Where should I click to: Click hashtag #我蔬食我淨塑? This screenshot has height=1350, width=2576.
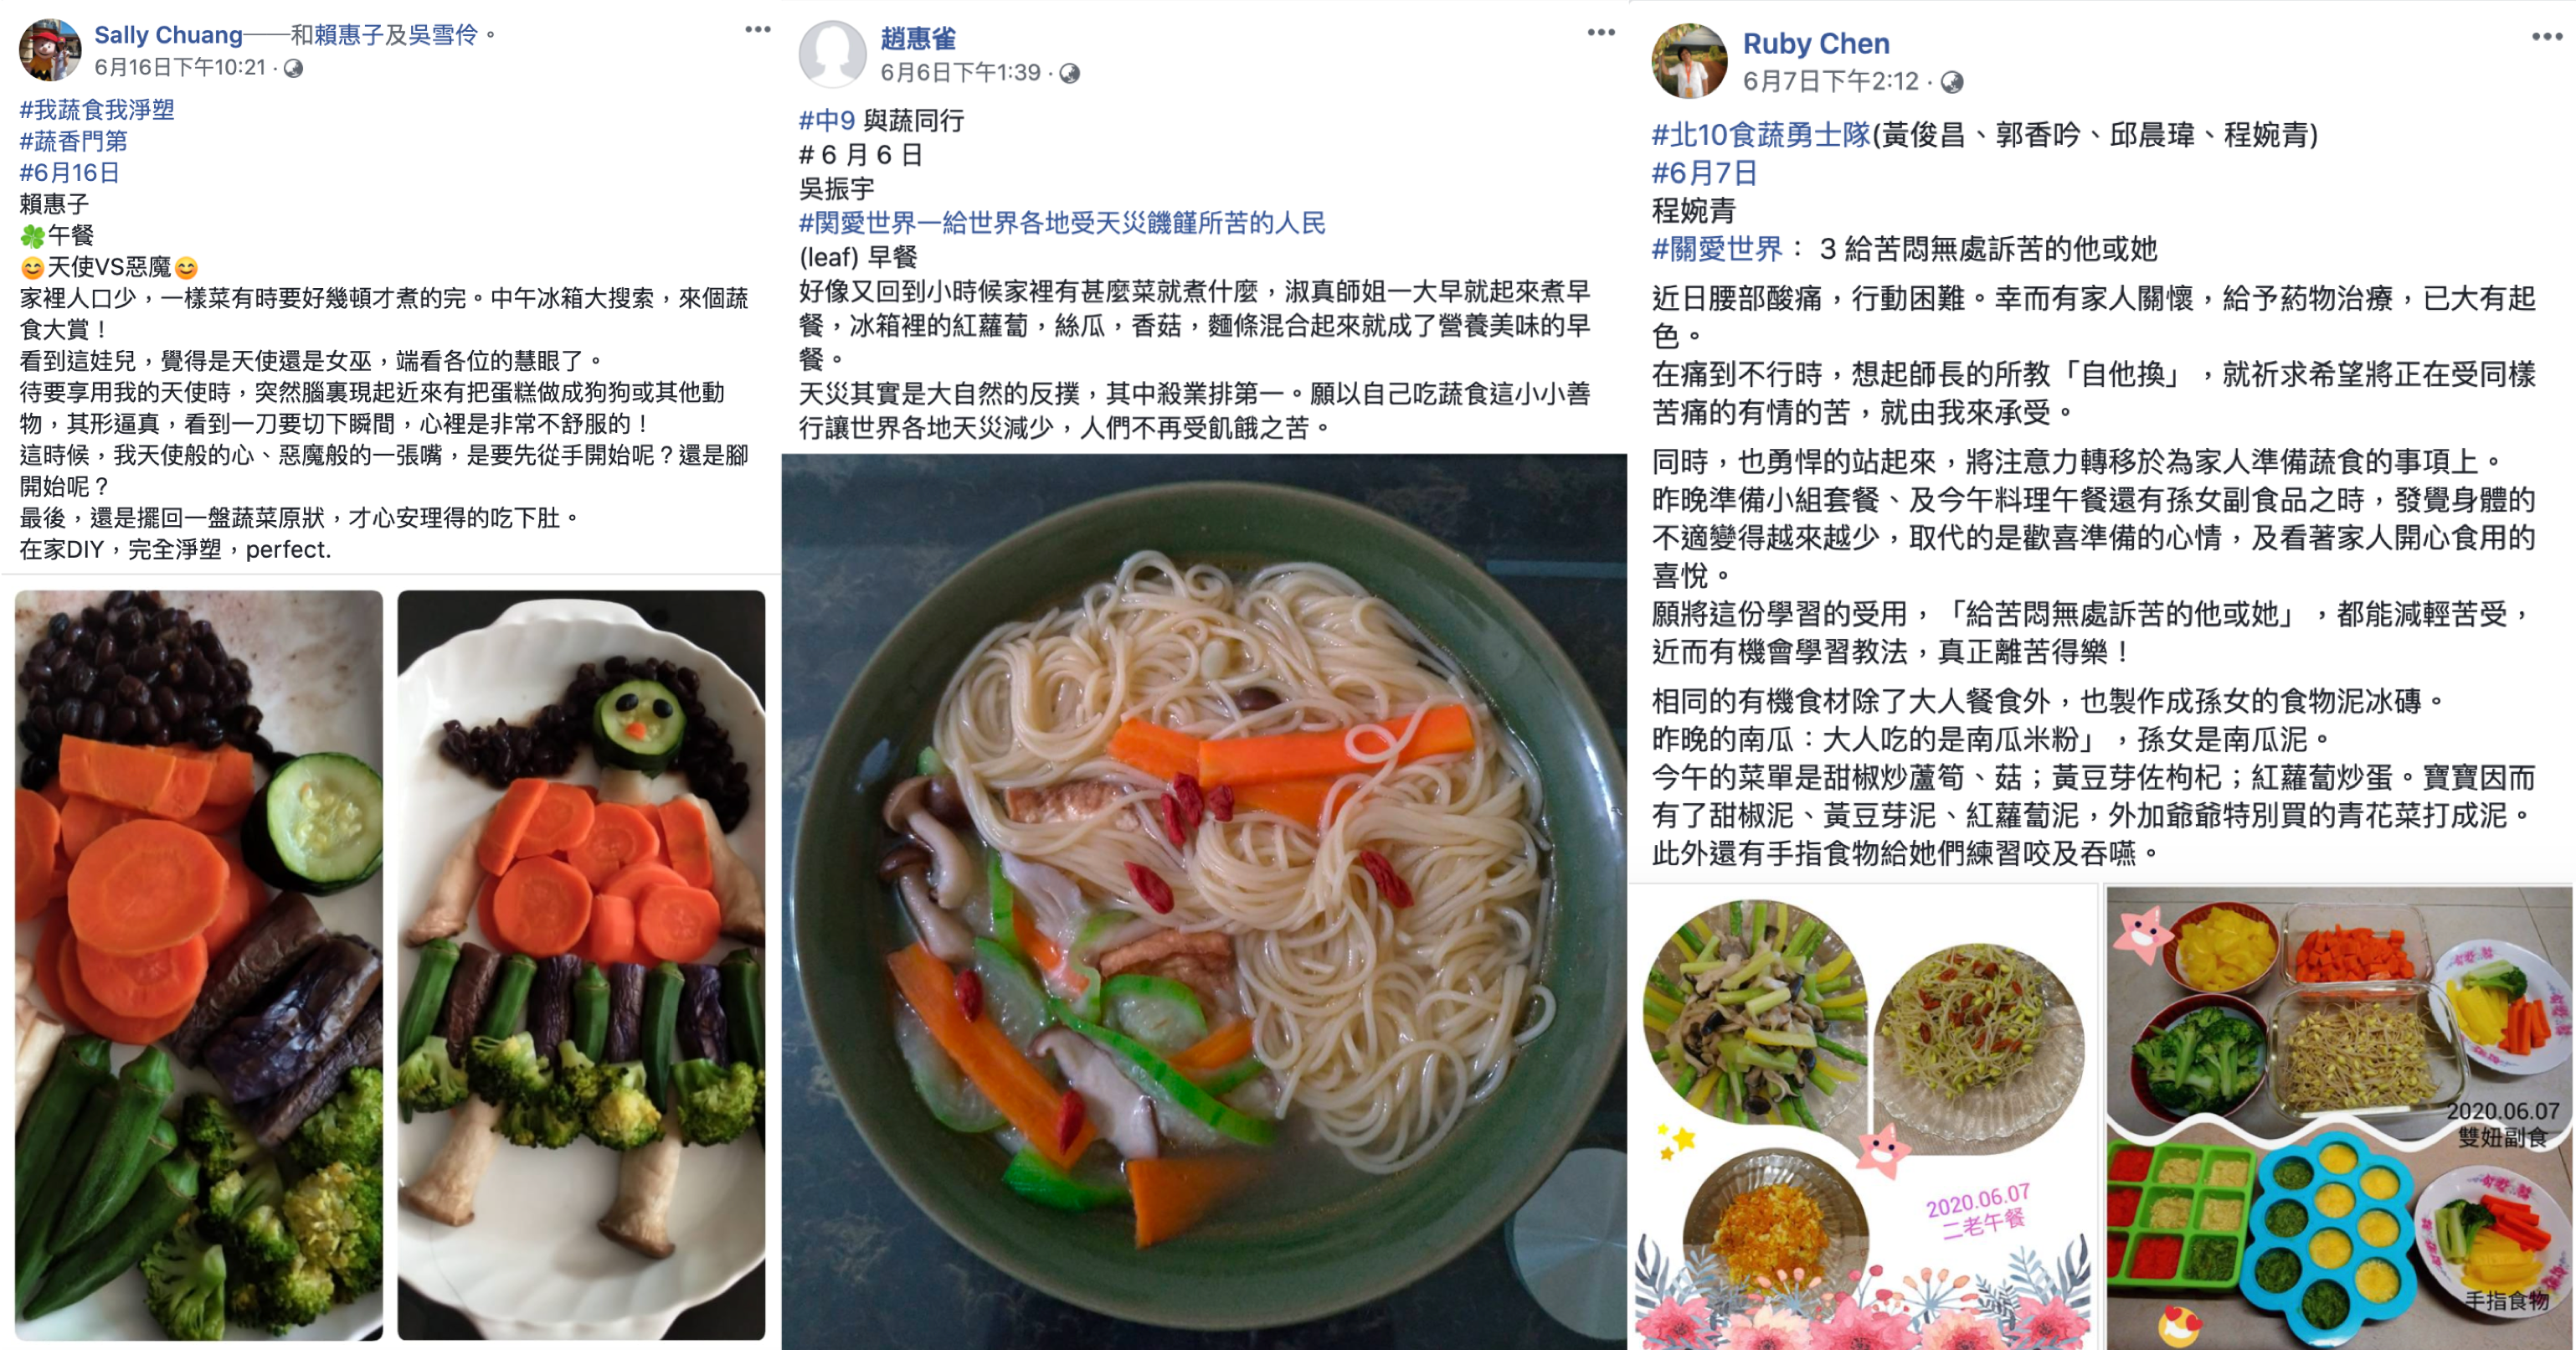[97, 110]
